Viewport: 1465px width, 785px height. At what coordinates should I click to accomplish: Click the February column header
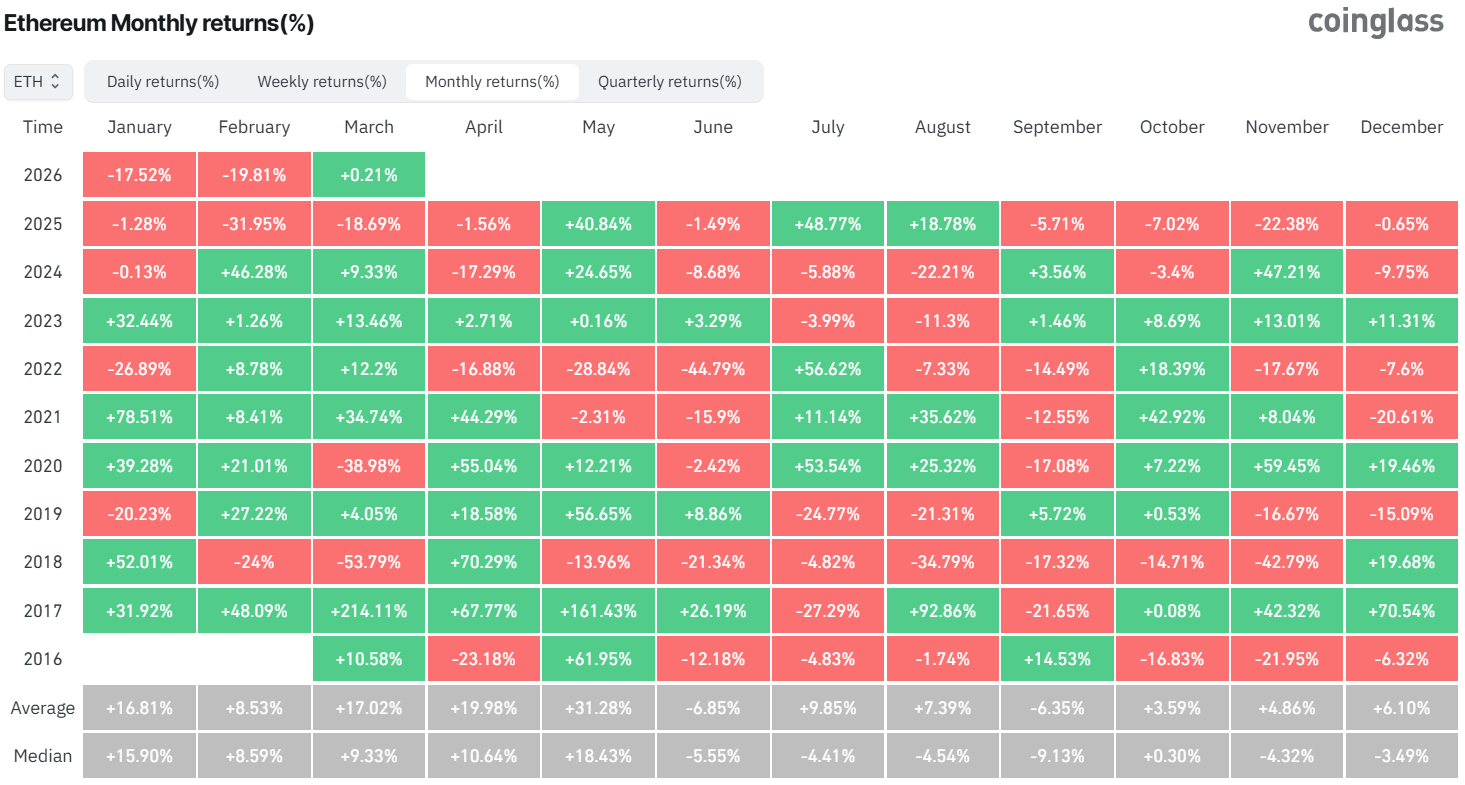coord(254,127)
